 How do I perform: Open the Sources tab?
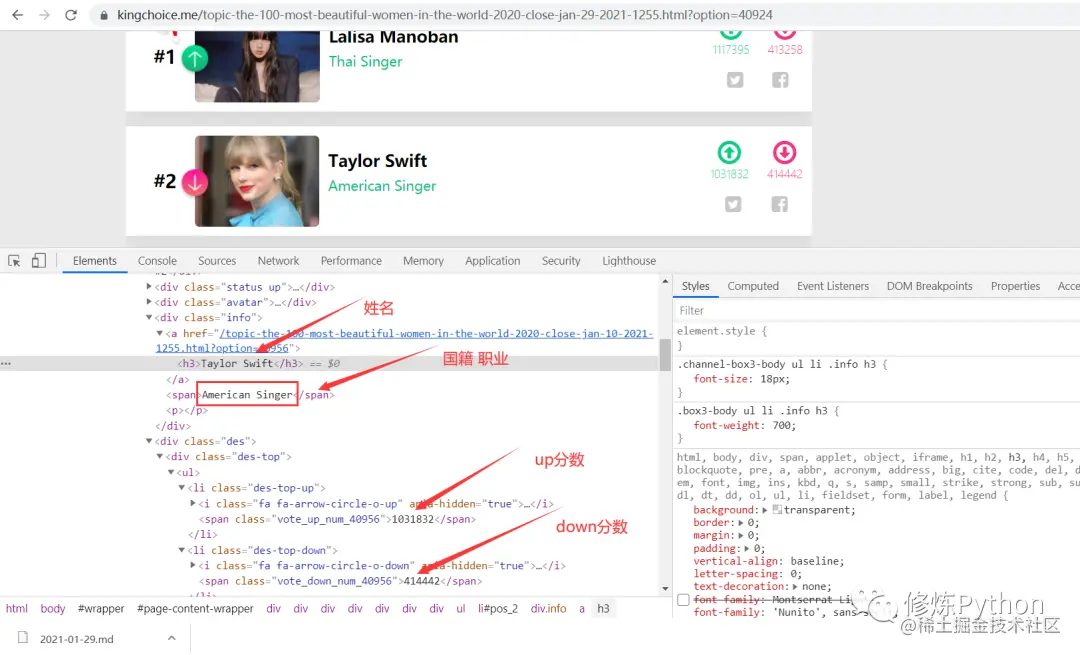[x=217, y=261]
